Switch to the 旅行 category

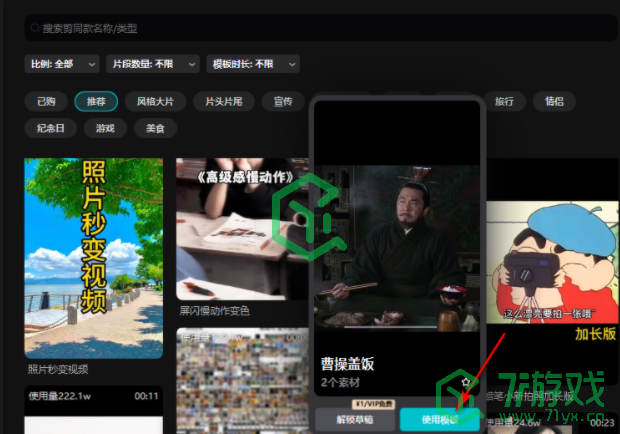(504, 101)
